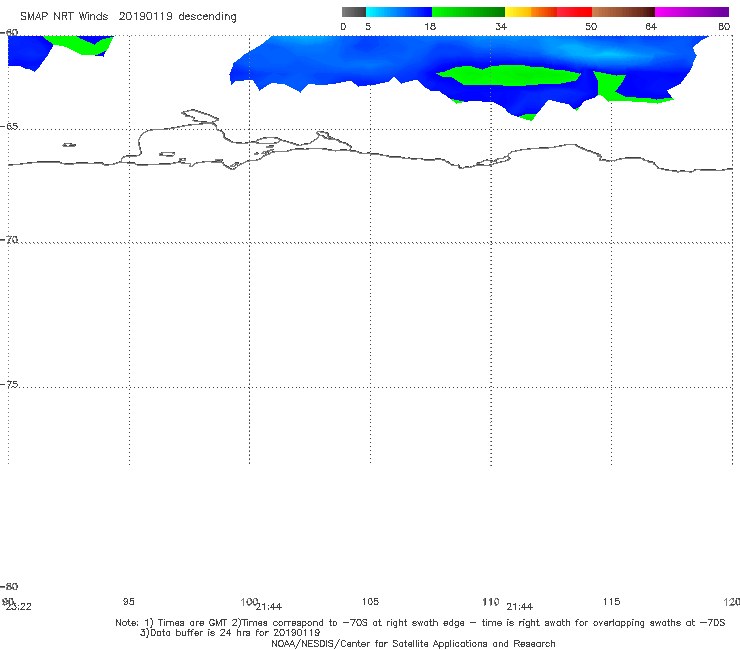Click the latitude label "-70"
This screenshot has width=740, height=650.
tap(9, 240)
